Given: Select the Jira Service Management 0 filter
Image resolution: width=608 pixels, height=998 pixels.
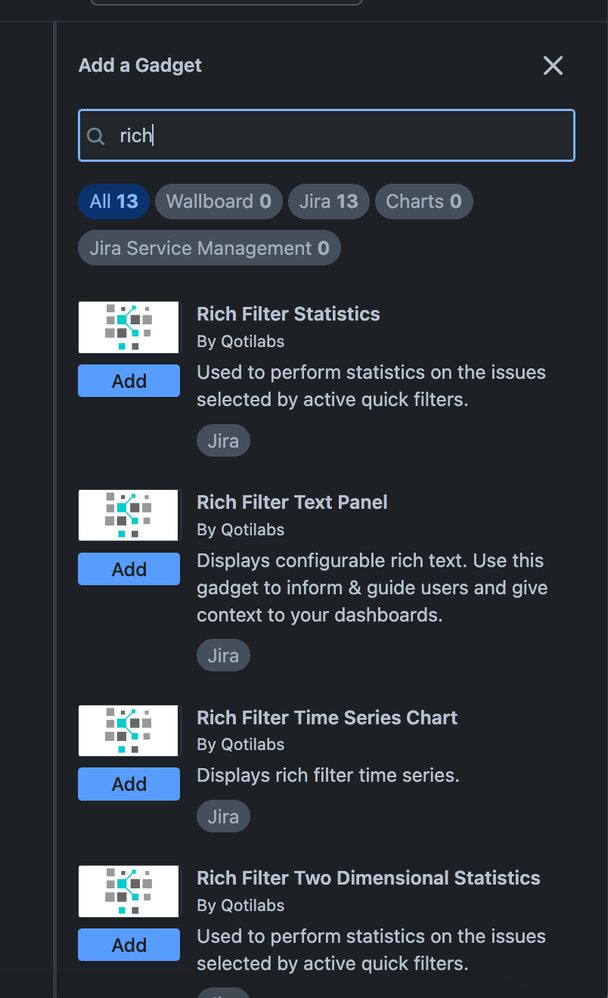Looking at the screenshot, I should (x=209, y=248).
